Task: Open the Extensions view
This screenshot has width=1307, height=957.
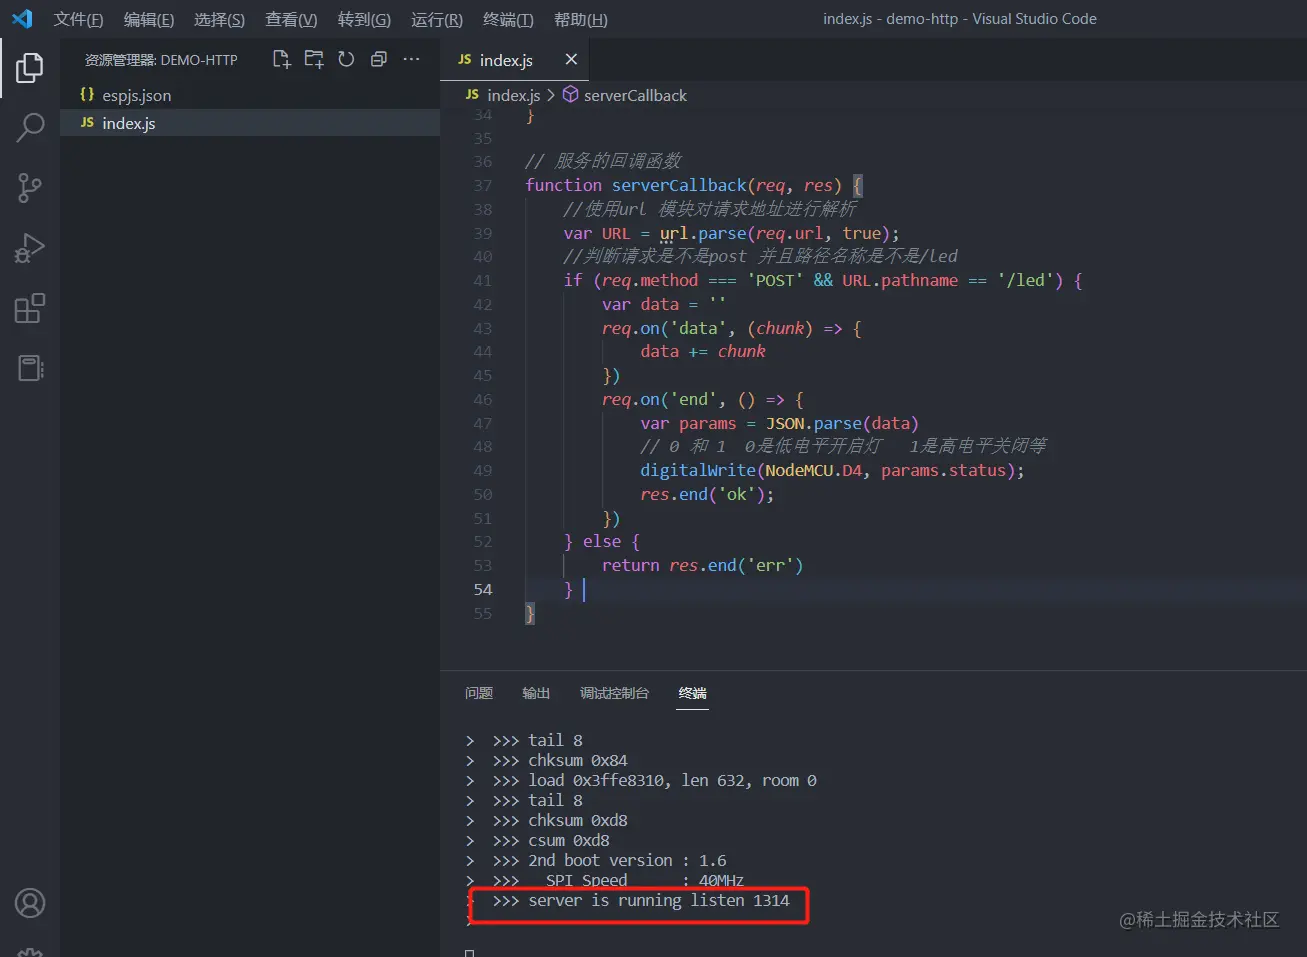Action: point(30,308)
